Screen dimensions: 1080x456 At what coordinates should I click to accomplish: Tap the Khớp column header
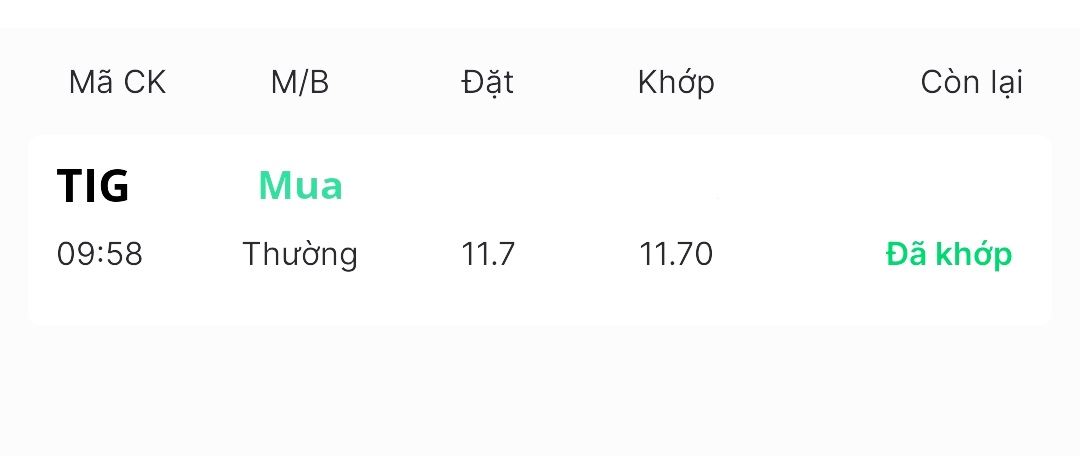(x=676, y=83)
